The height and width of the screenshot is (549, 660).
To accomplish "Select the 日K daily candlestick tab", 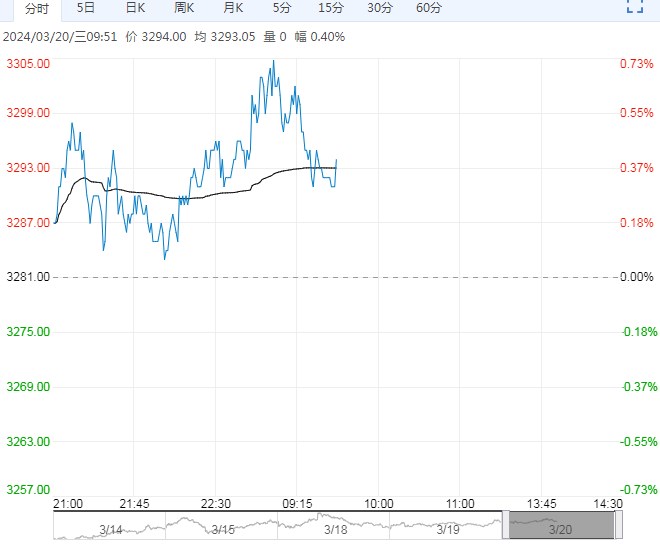I will (135, 8).
